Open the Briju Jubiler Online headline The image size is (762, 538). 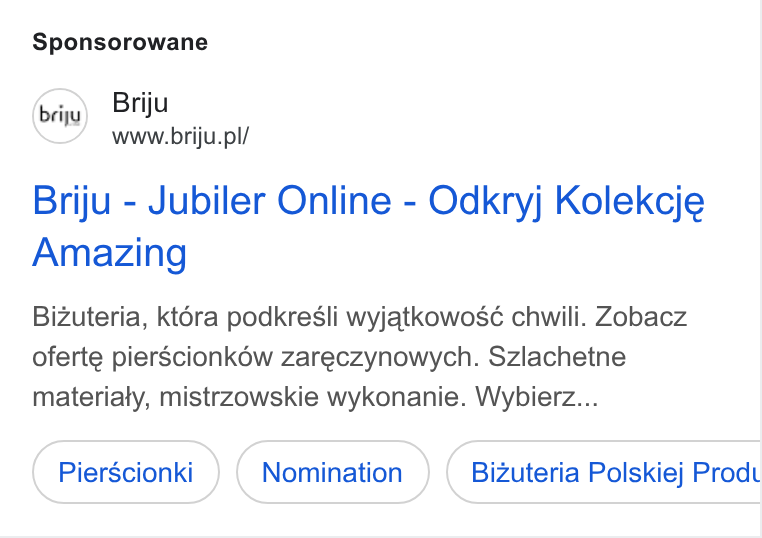(x=368, y=226)
